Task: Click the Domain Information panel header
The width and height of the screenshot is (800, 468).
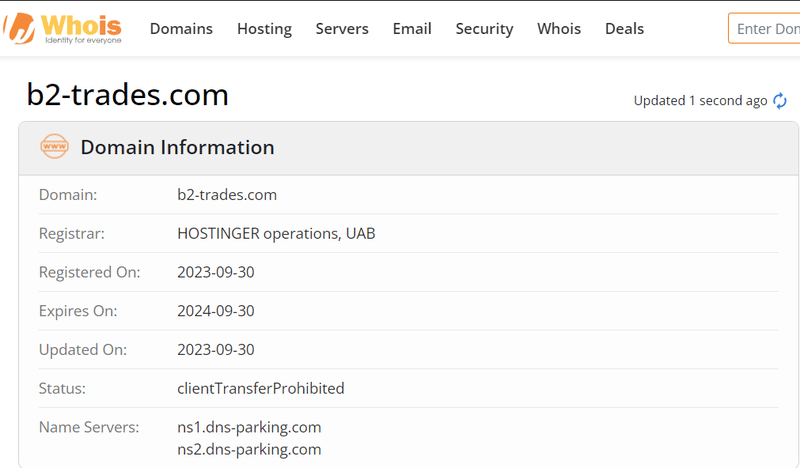Action: tap(408, 148)
